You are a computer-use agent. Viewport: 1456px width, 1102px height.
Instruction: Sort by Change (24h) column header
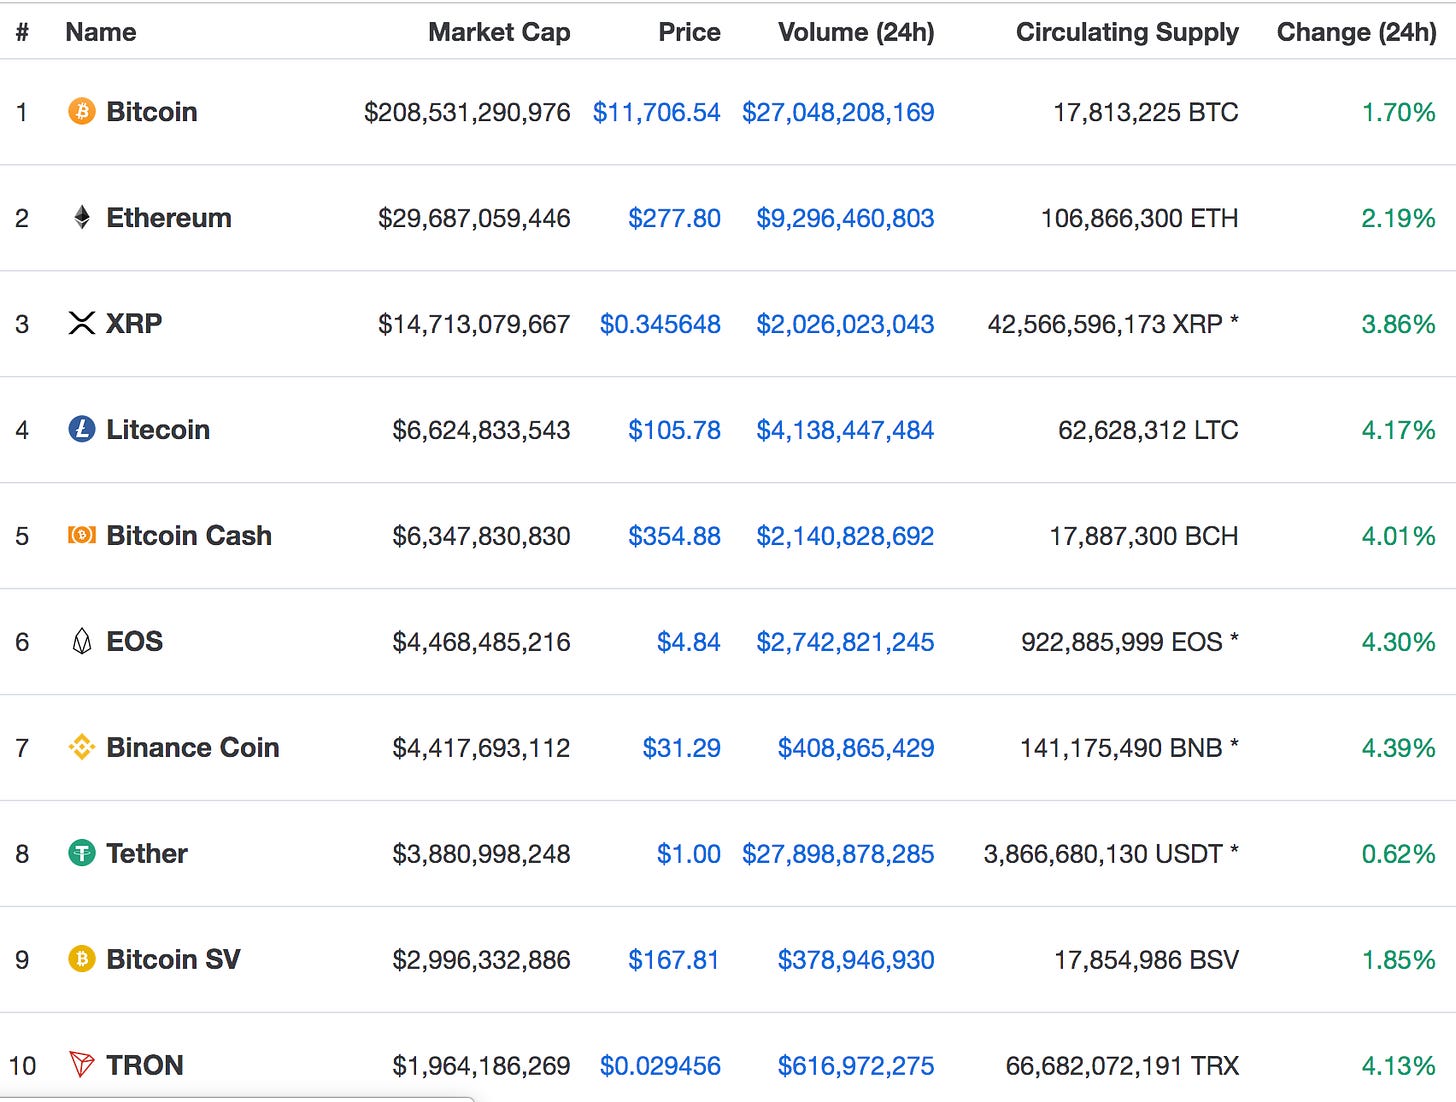[1357, 32]
